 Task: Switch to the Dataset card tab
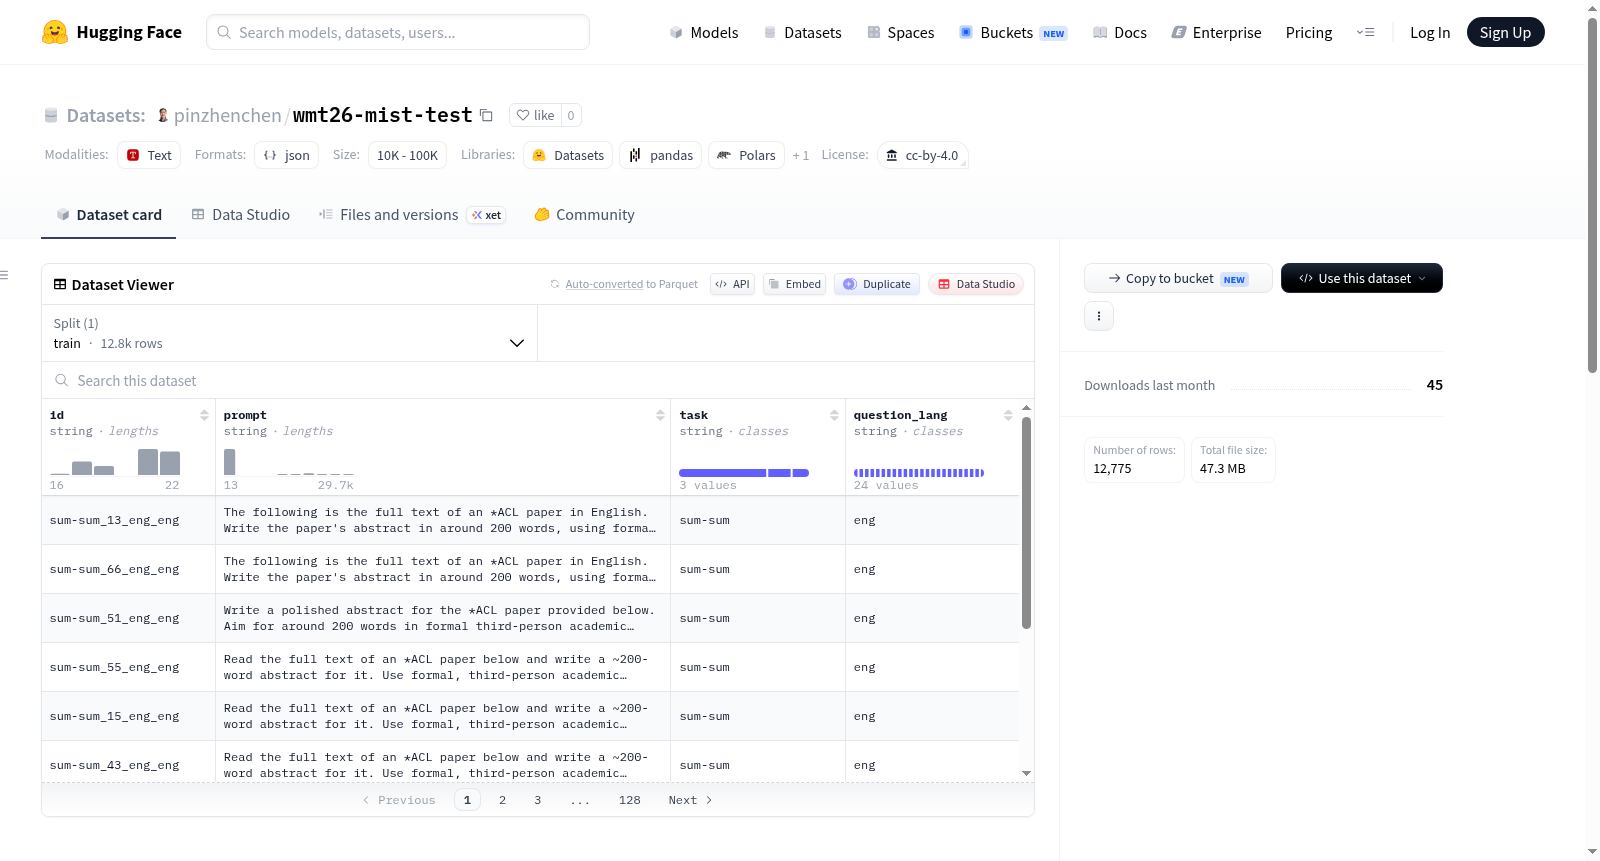[108, 215]
